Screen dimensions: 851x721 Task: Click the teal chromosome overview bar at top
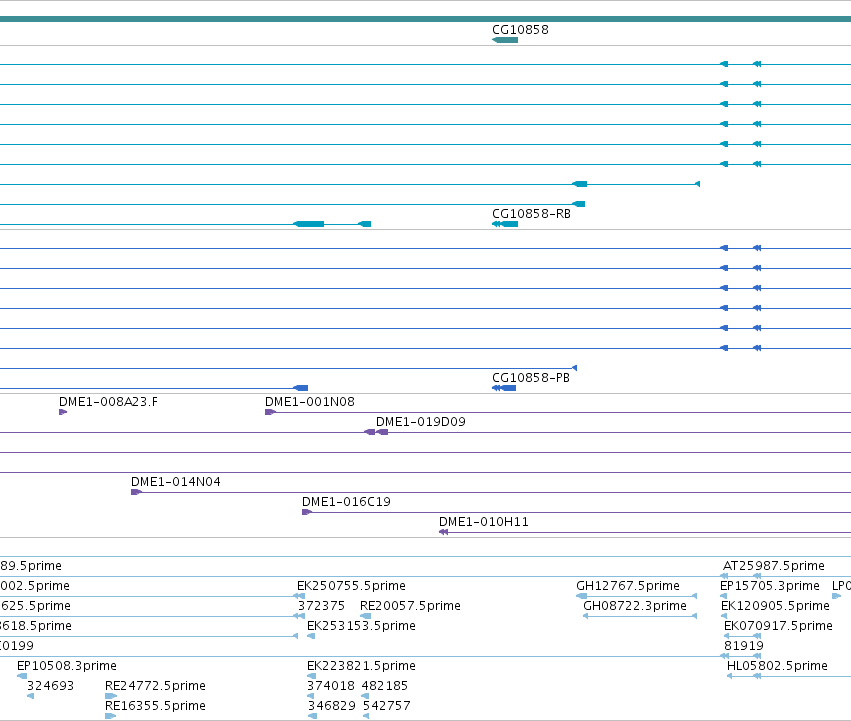coord(426,19)
